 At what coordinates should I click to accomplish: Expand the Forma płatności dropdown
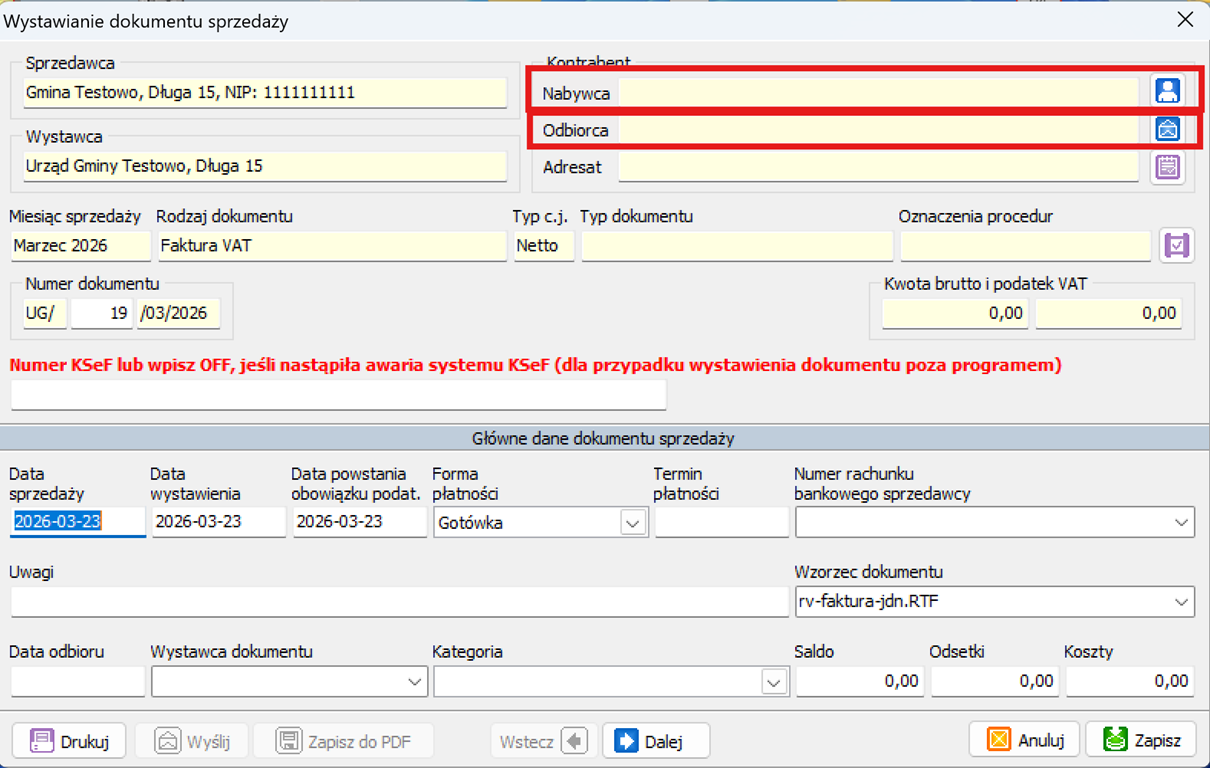[632, 523]
